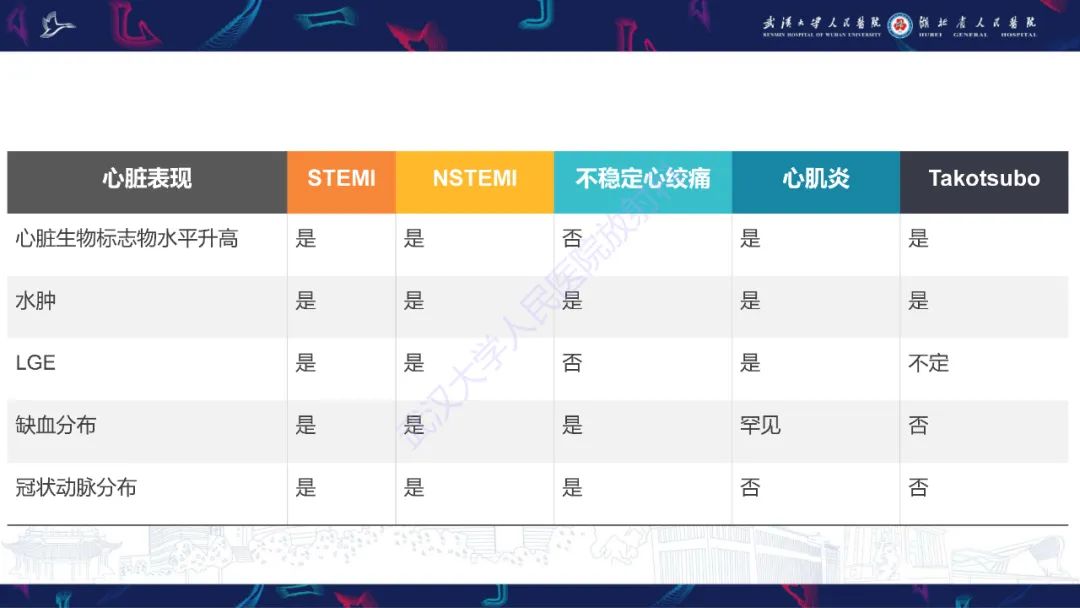Viewport: 1080px width, 608px height.
Task: Click STEMI value 是 in 缺血分布 row
Action: click(x=306, y=425)
